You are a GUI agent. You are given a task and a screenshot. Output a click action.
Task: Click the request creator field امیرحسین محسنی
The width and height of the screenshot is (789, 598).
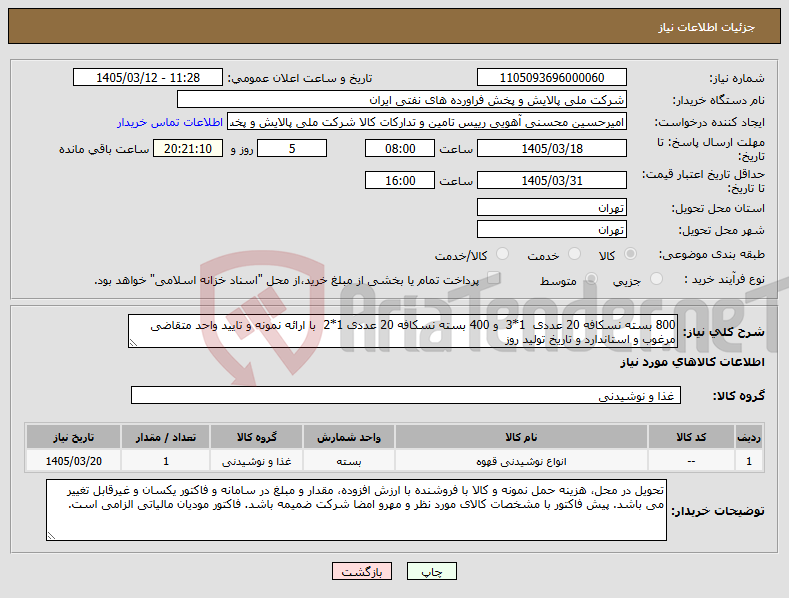[x=427, y=122]
